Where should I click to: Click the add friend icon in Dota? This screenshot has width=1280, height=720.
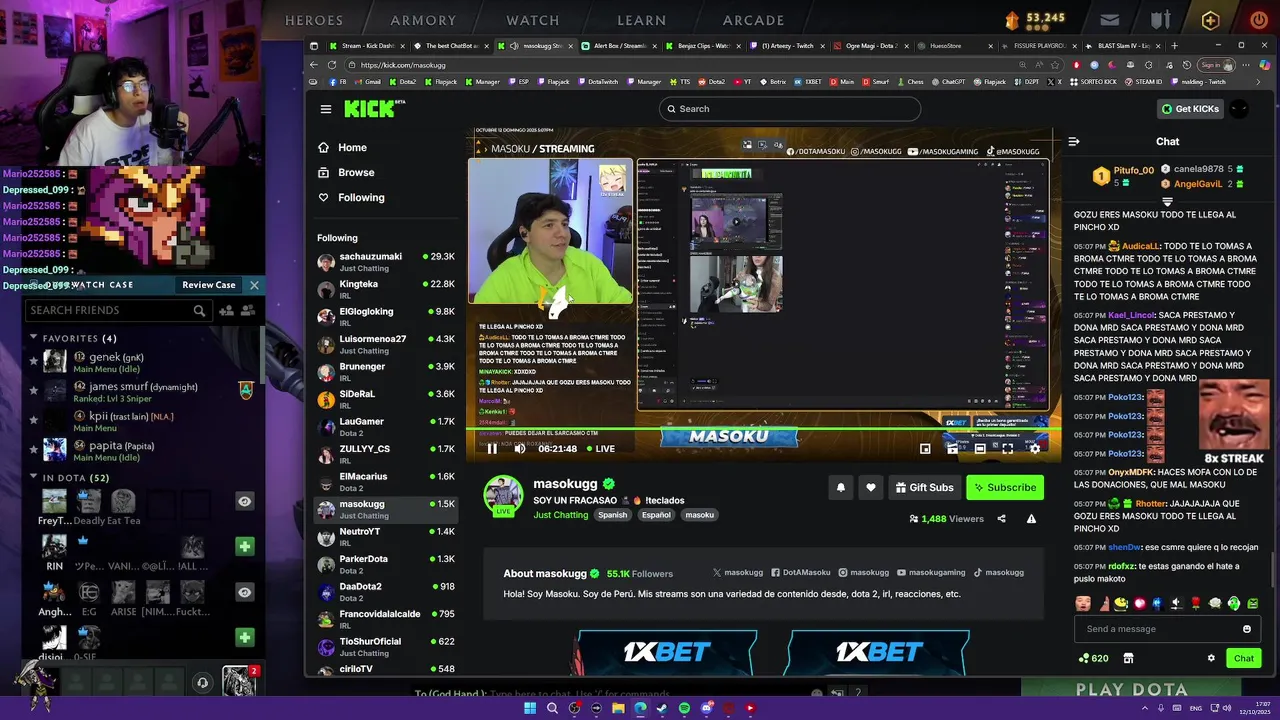tap(226, 311)
